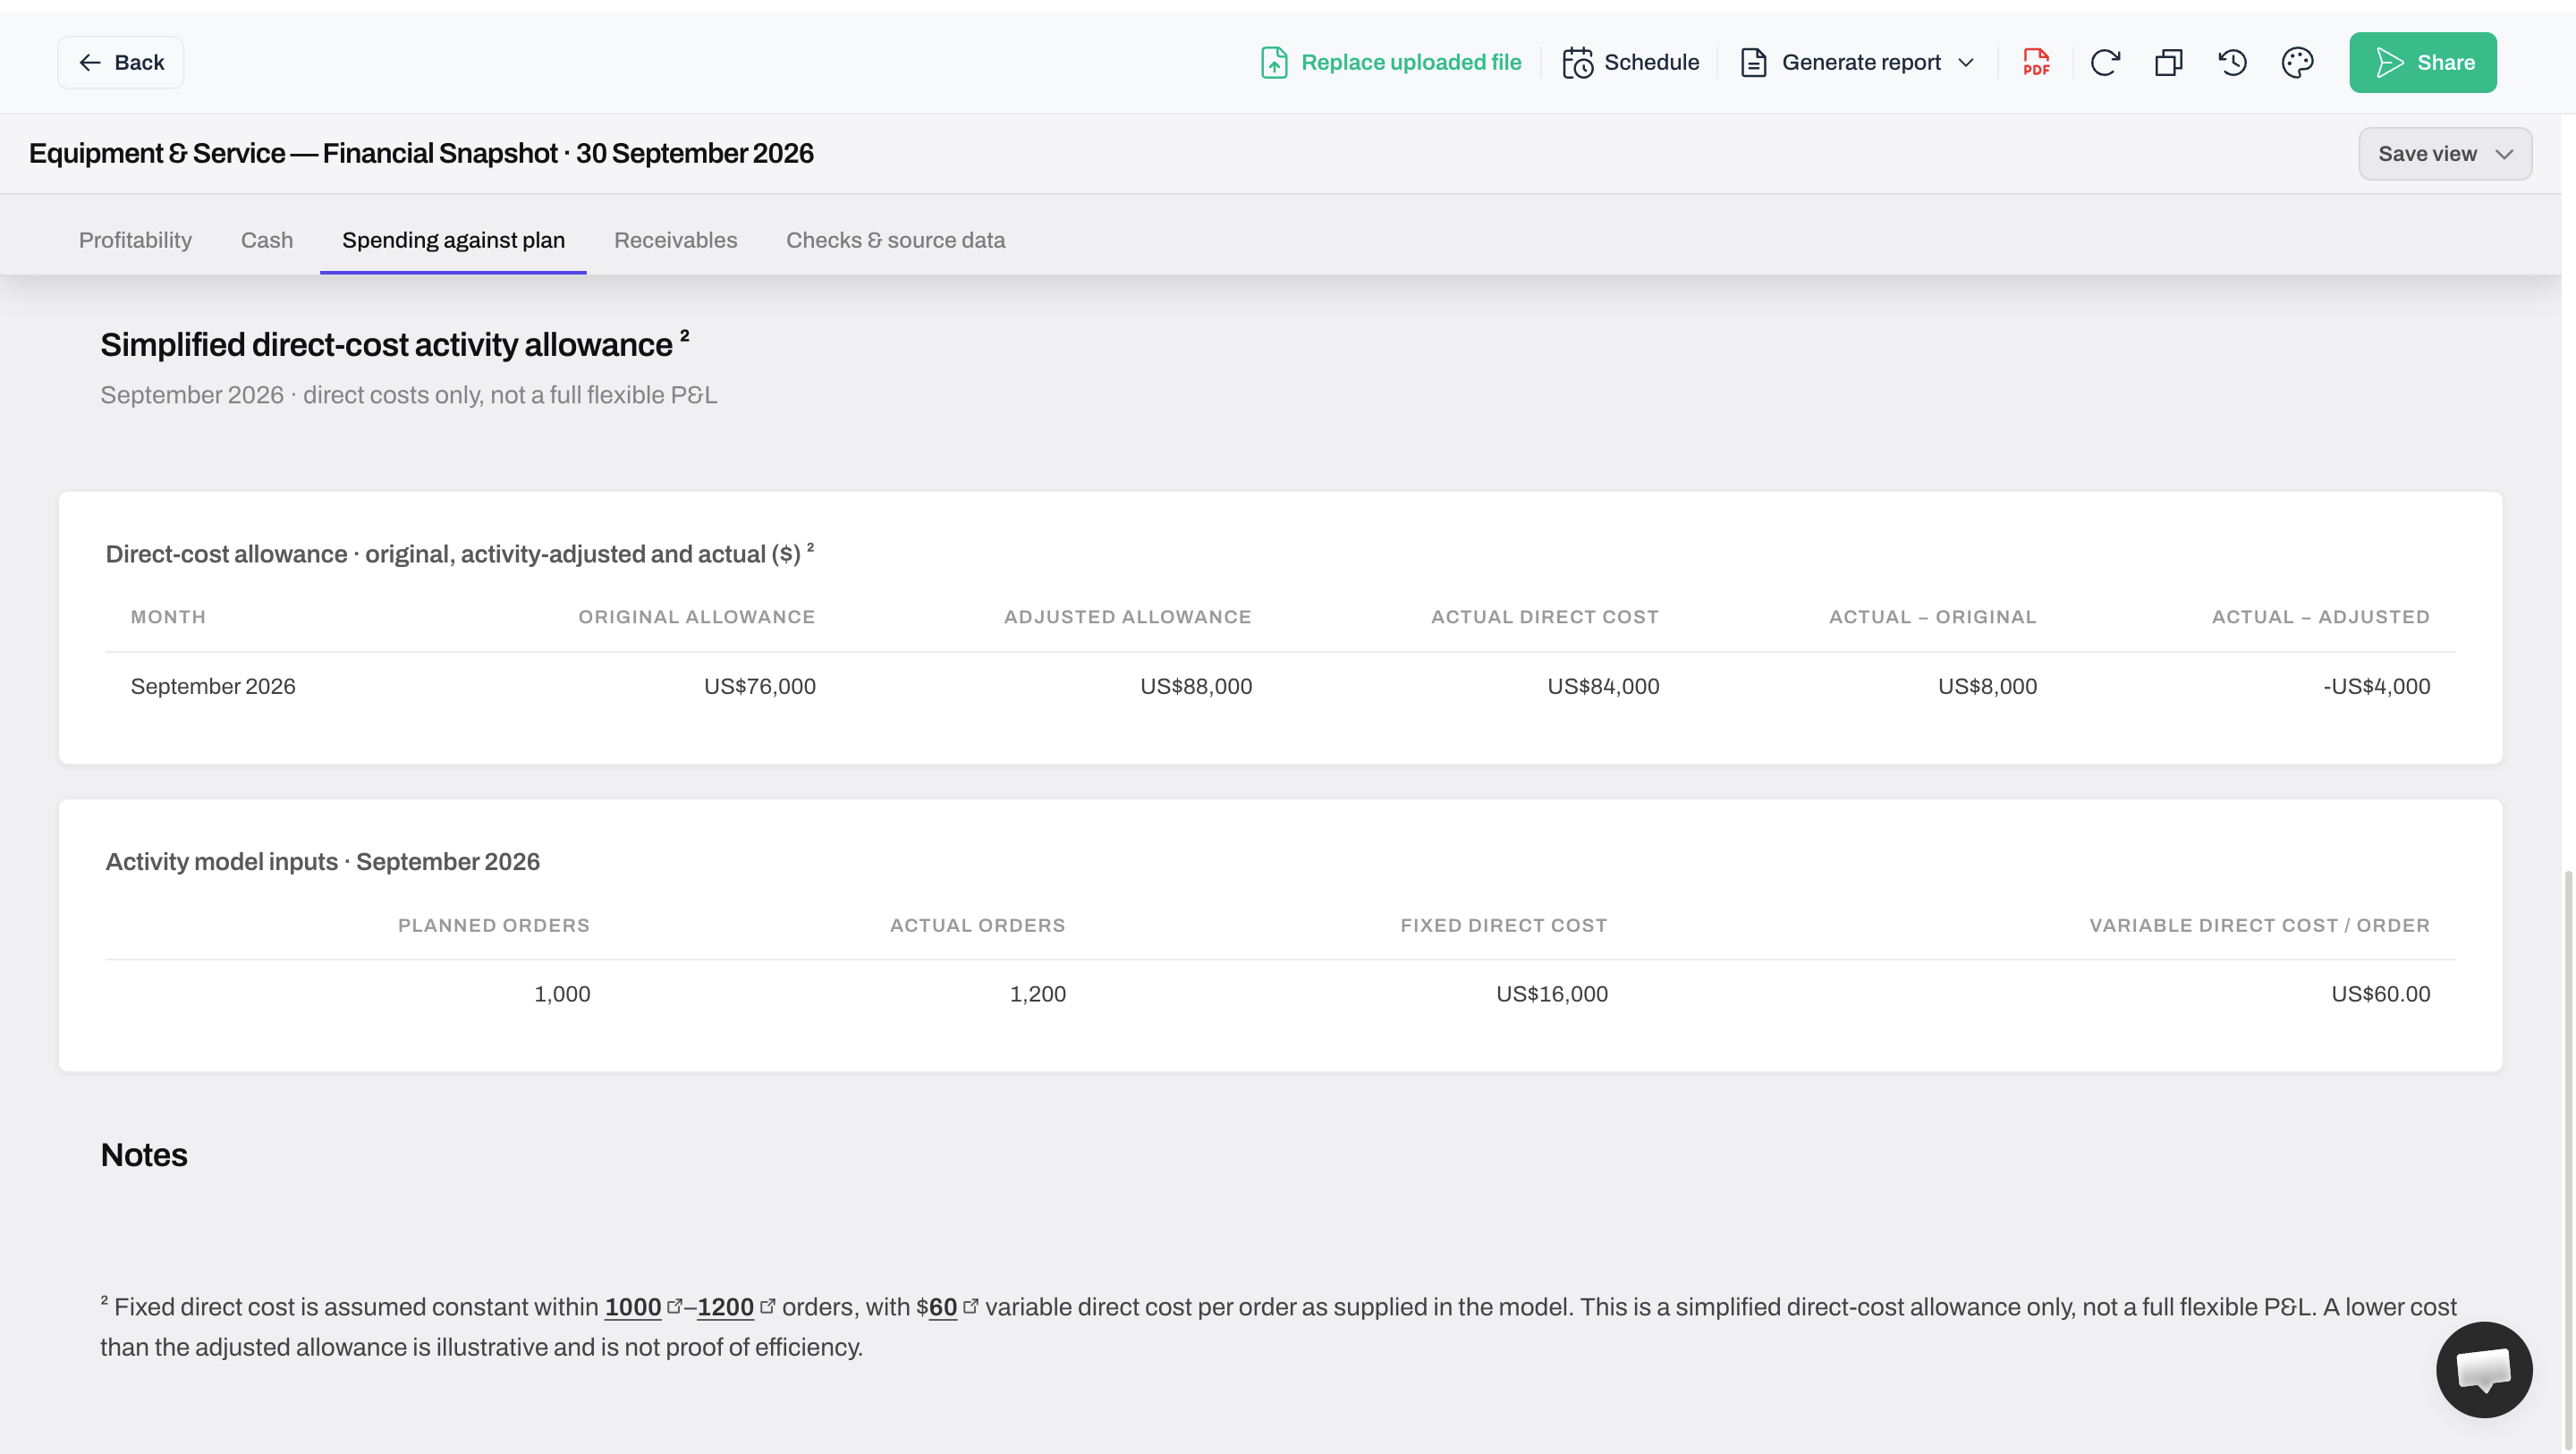Open the theme palette icon

(2297, 62)
